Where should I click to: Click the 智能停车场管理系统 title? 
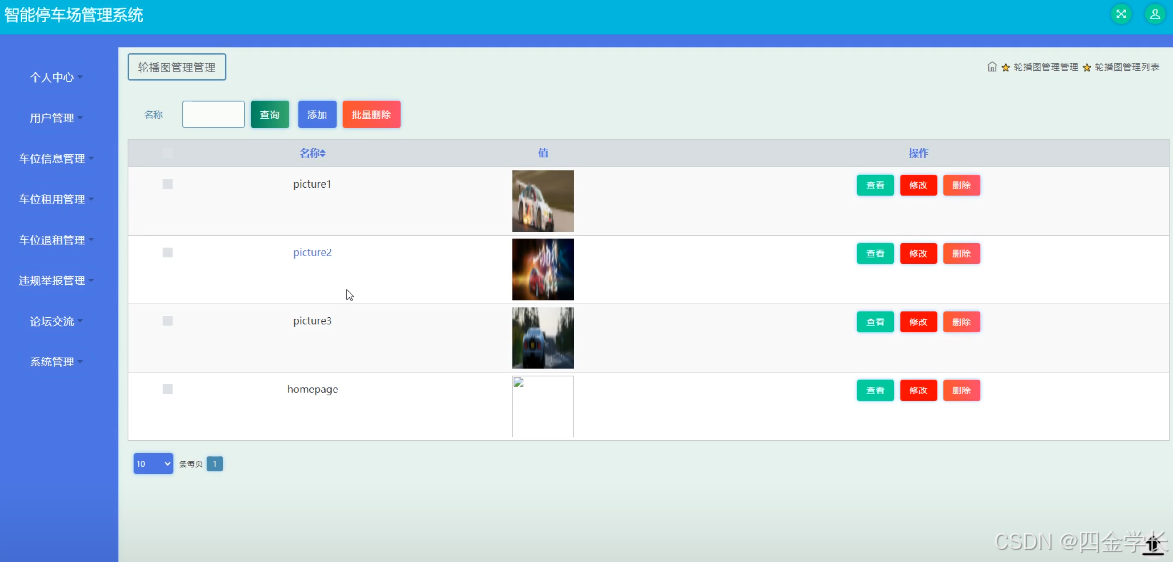73,15
